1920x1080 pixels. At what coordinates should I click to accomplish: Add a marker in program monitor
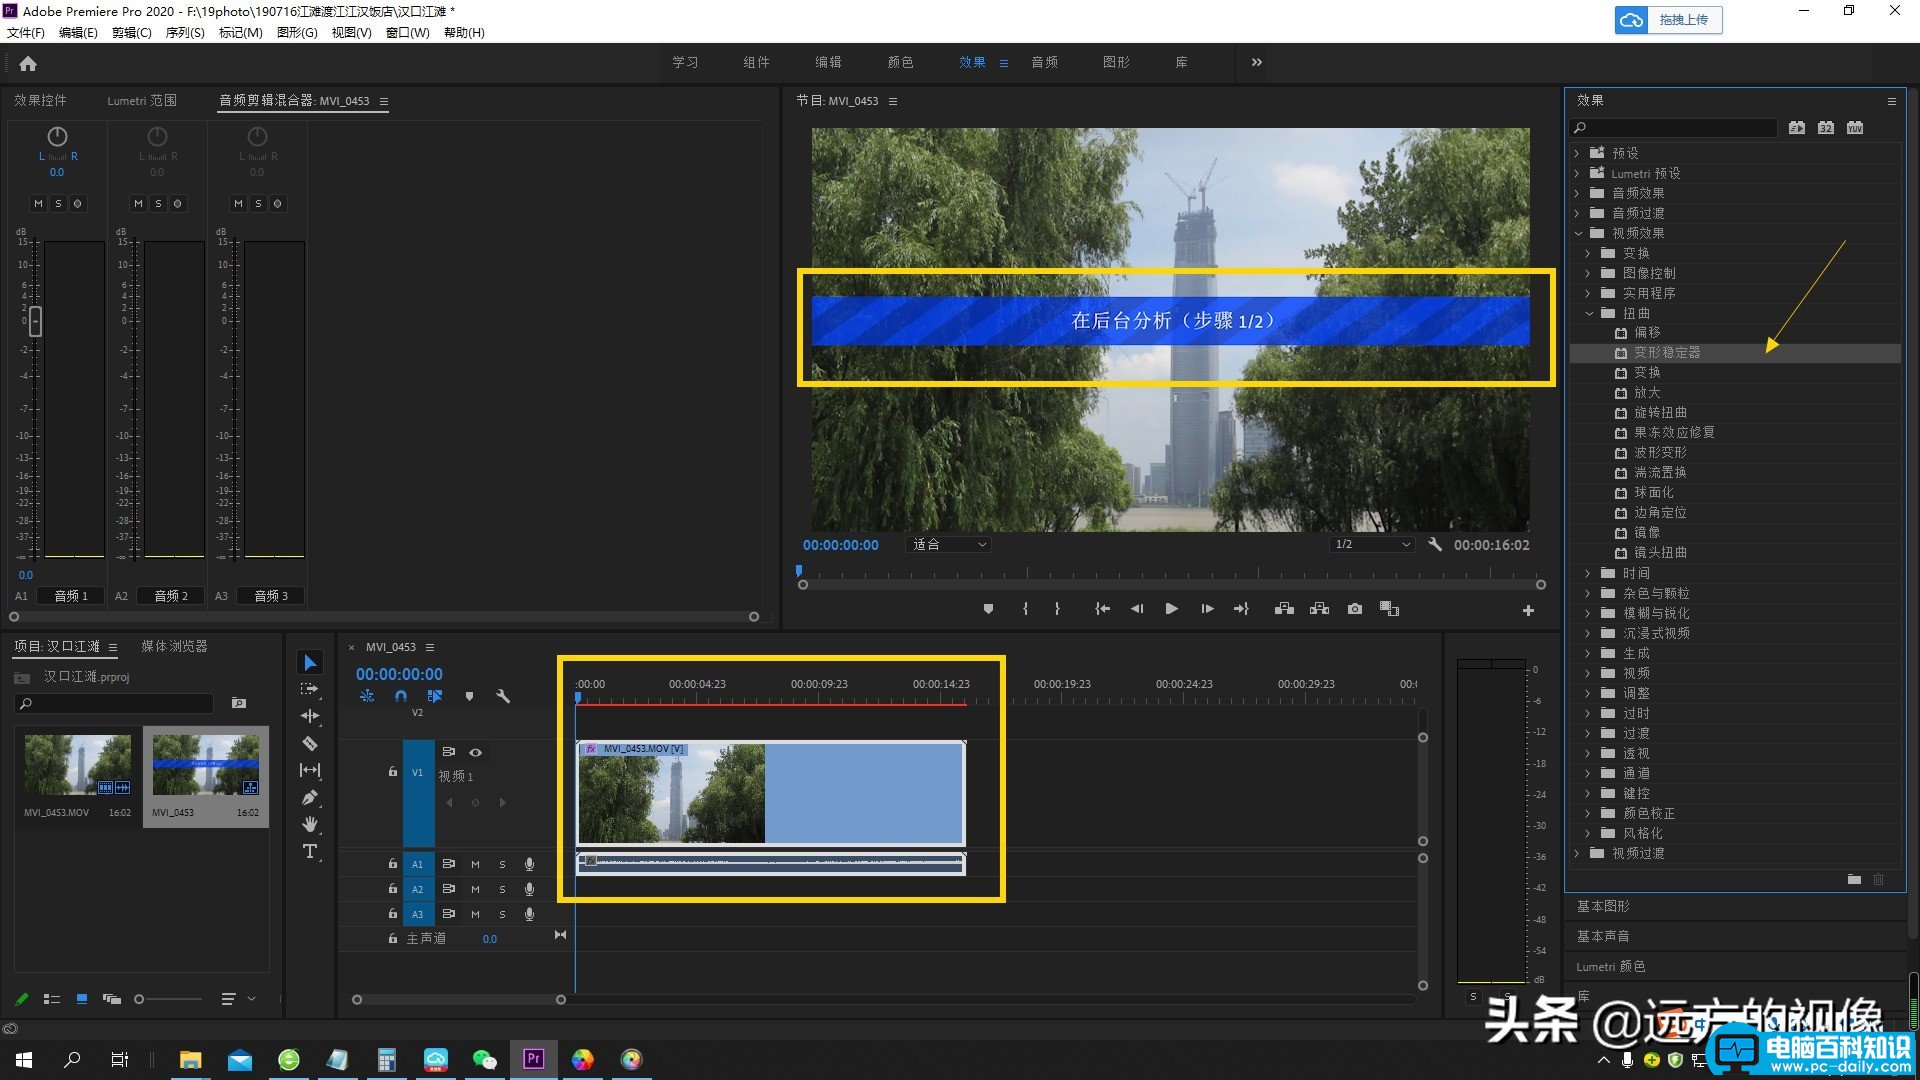coord(988,609)
